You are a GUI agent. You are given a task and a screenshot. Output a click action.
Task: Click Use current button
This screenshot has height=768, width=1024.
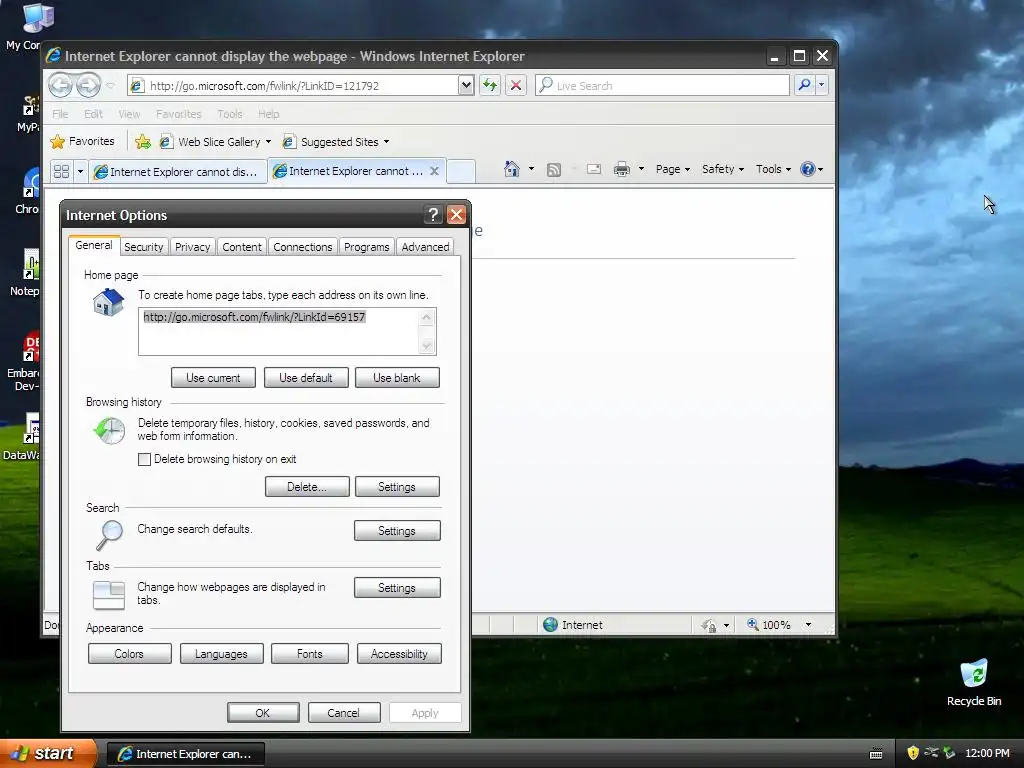(213, 377)
